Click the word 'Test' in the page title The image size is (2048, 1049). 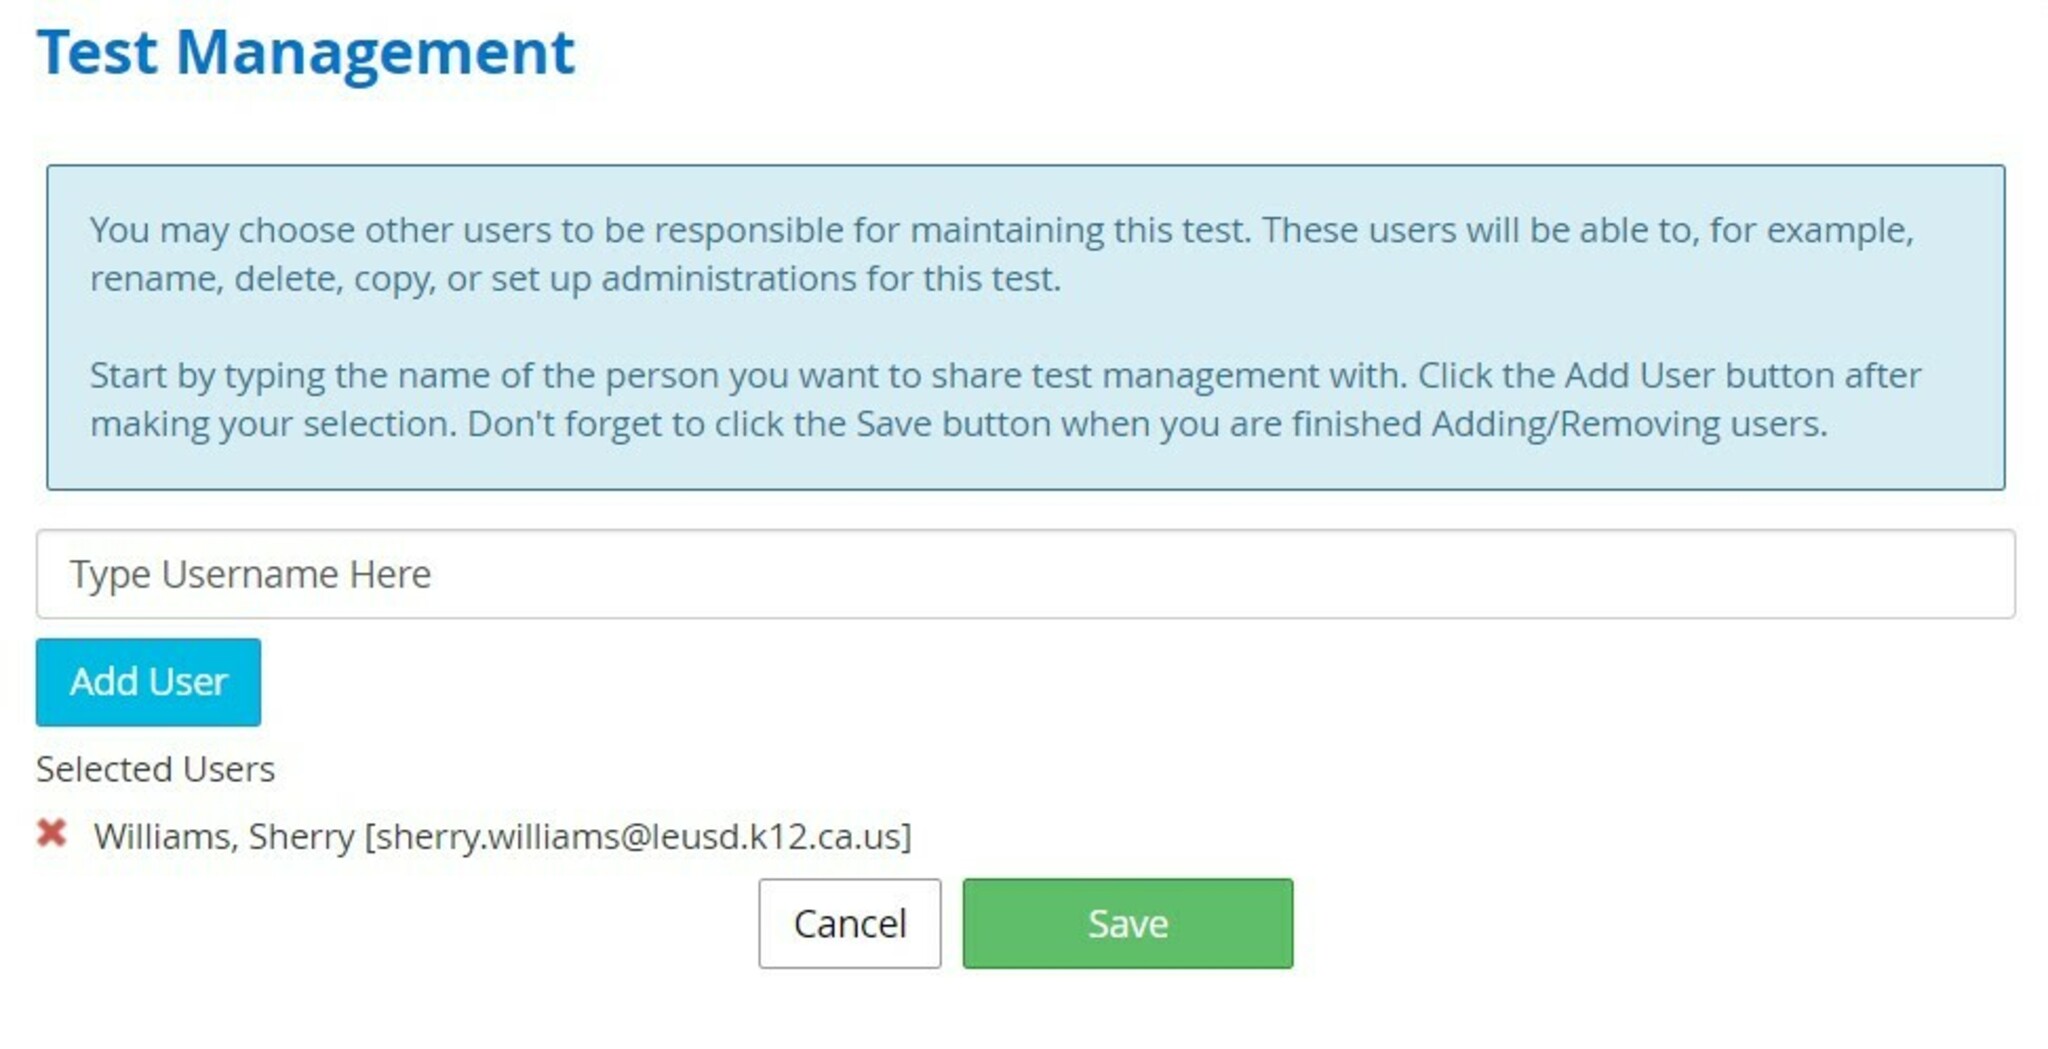(97, 52)
